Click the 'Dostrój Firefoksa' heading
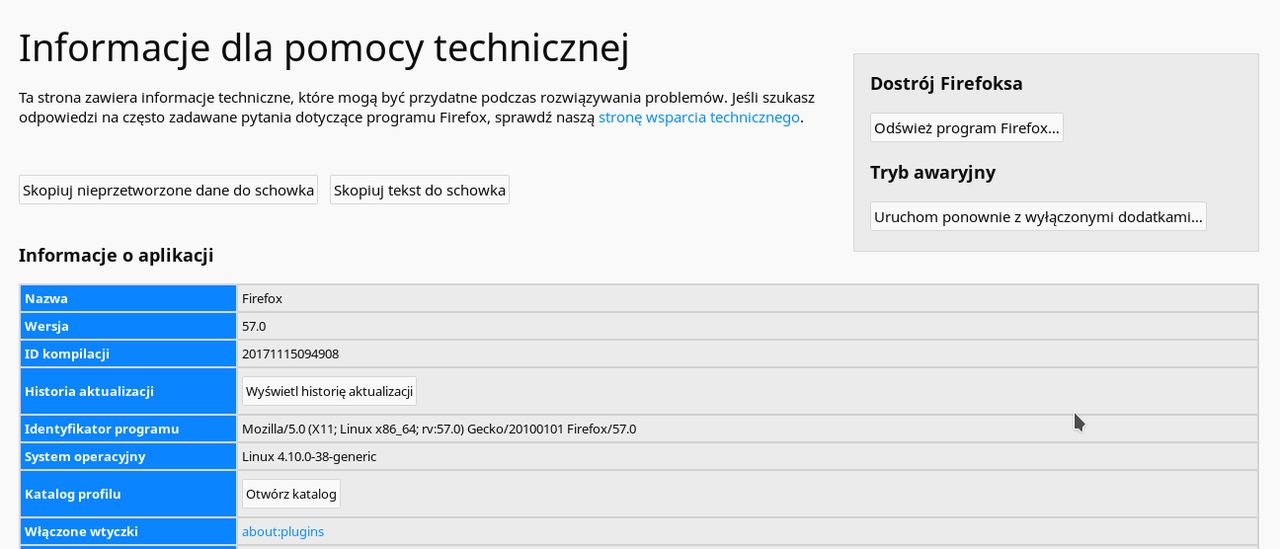1280x549 pixels. click(x=946, y=83)
